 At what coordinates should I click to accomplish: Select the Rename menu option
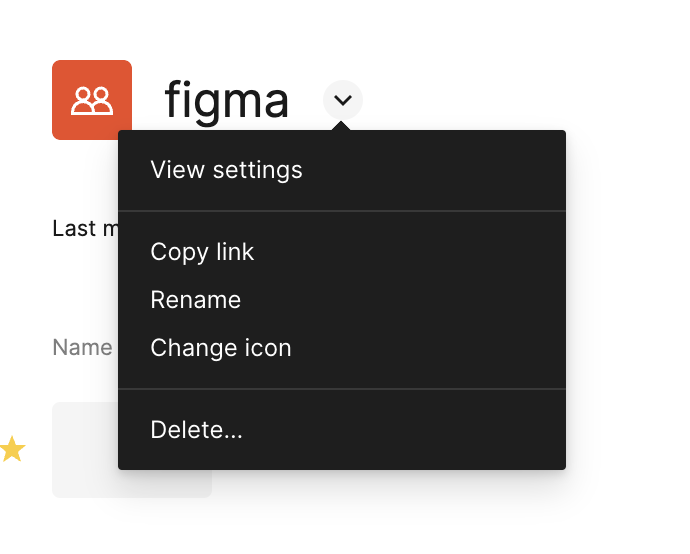click(196, 300)
